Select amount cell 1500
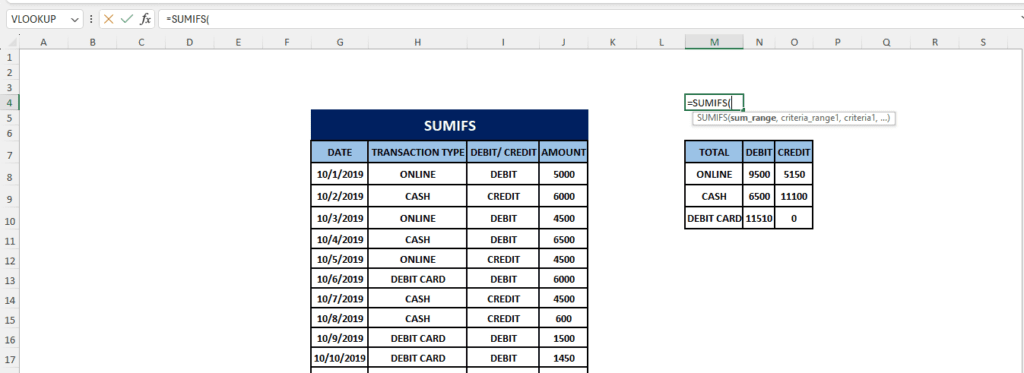 [x=564, y=338]
